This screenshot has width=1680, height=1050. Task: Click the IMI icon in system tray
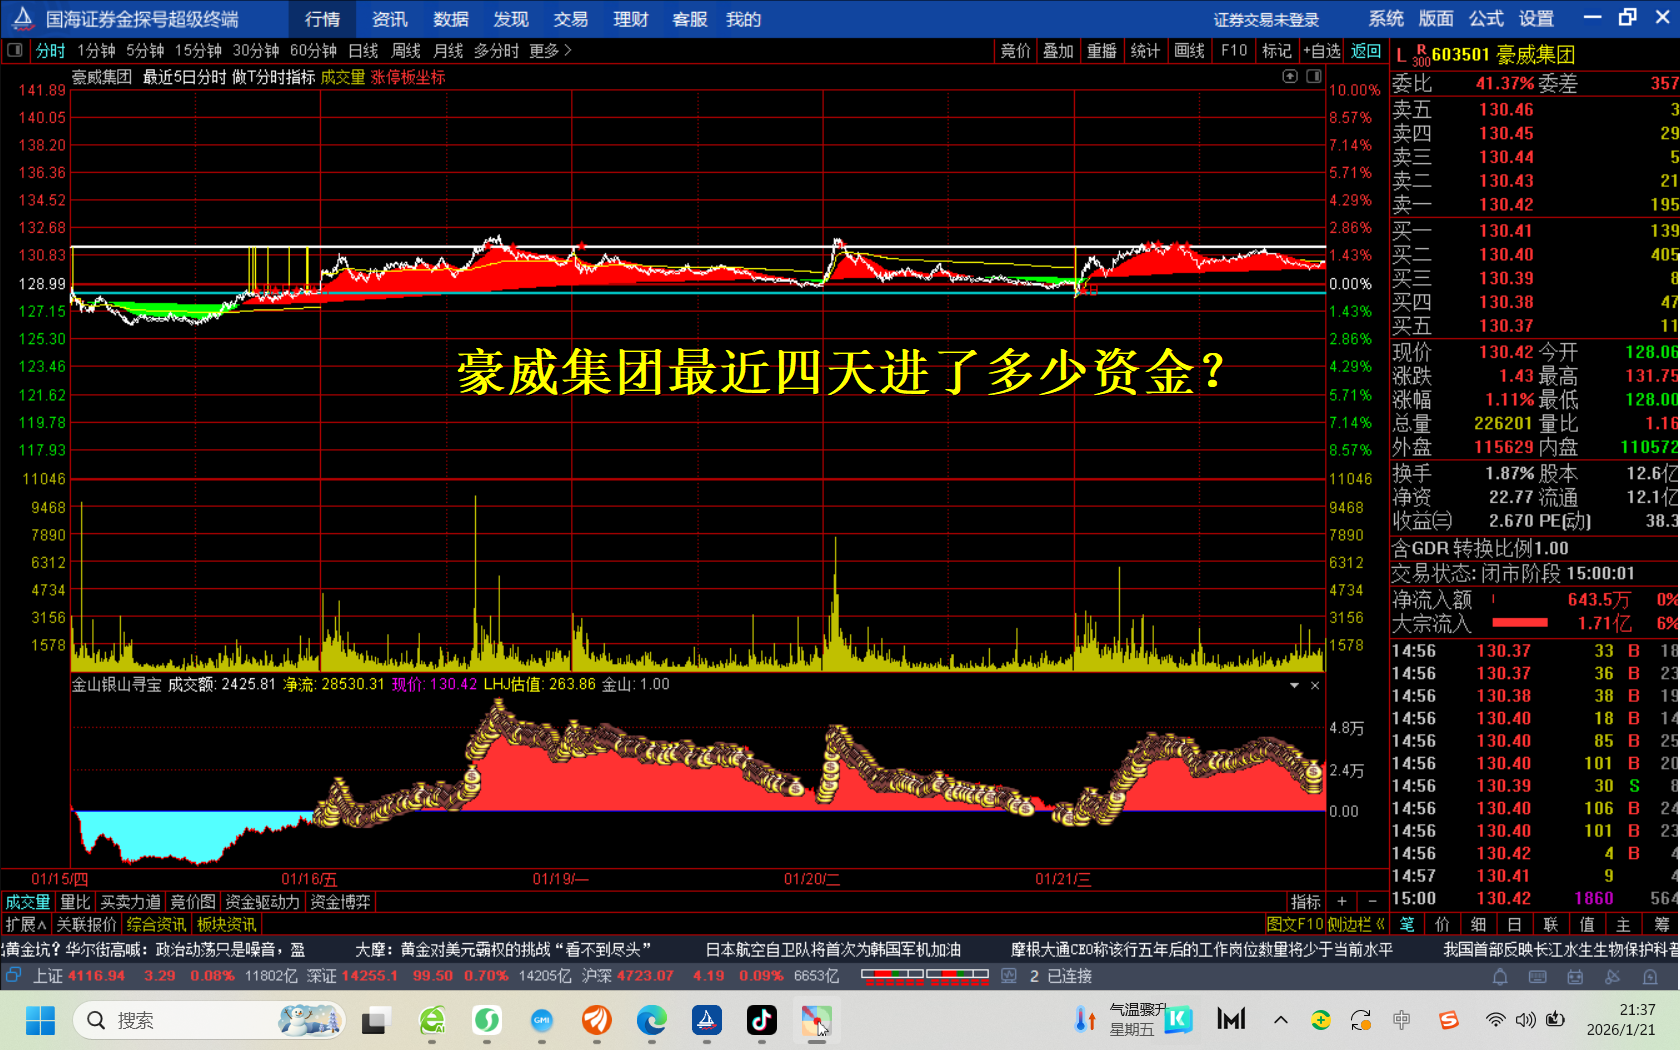click(1231, 1019)
